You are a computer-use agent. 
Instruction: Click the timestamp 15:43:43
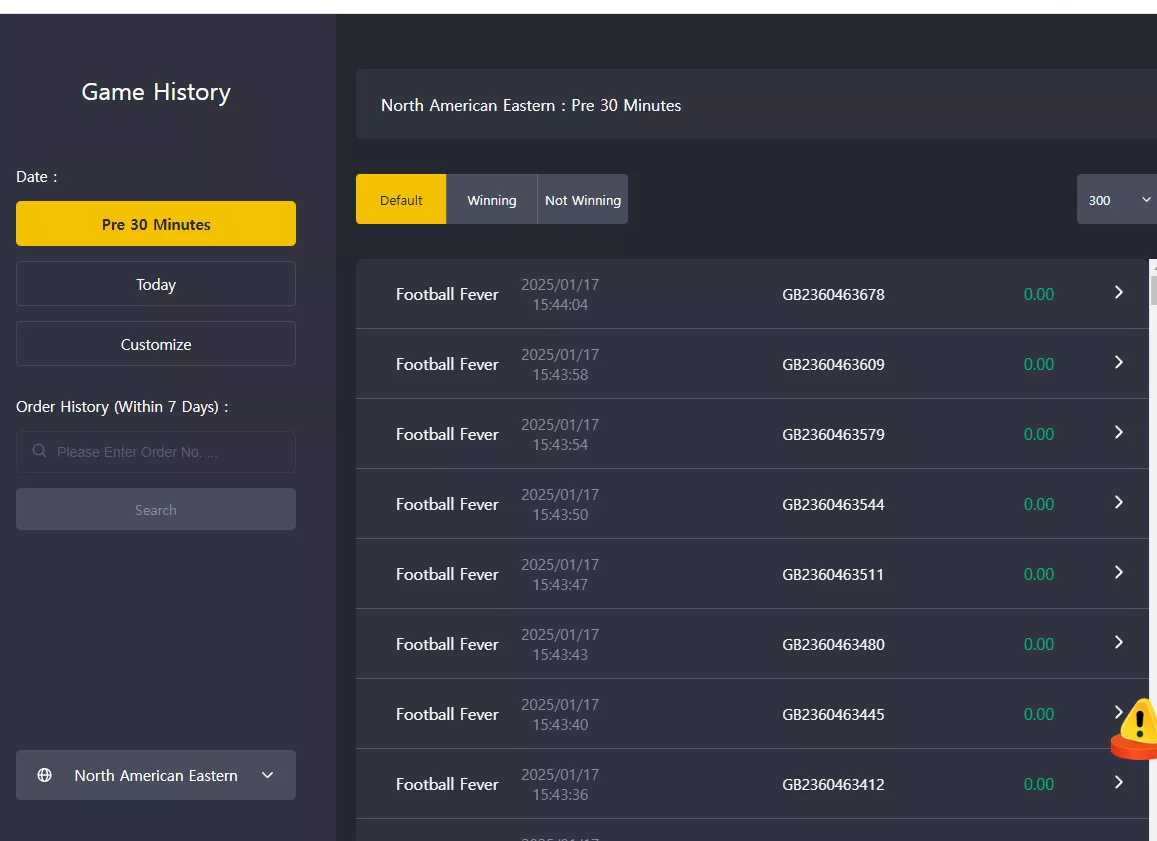coord(560,655)
